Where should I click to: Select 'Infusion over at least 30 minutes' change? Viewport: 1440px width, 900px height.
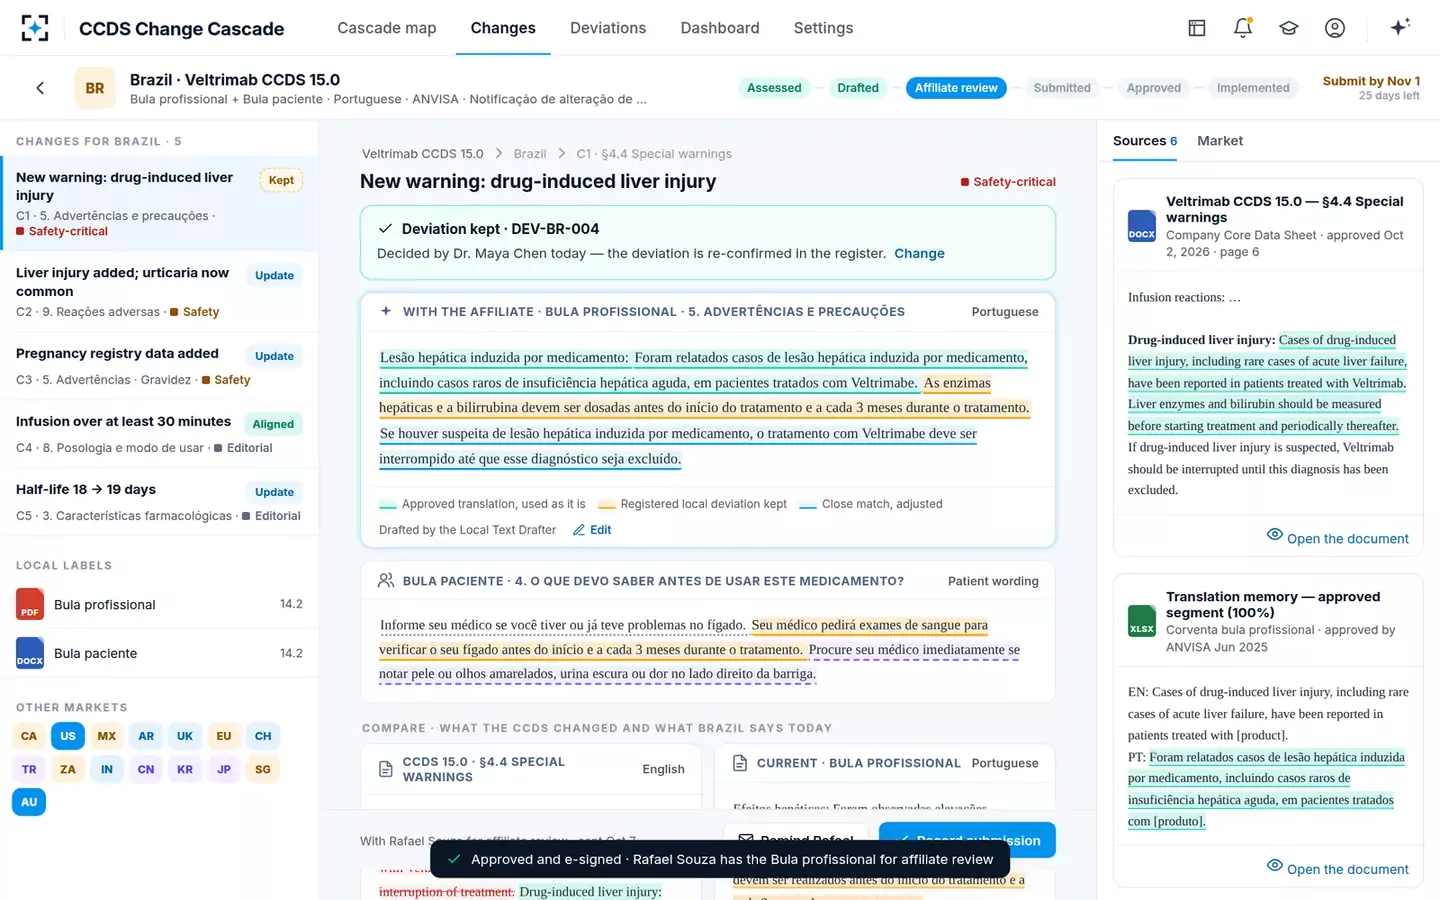tap(160, 434)
